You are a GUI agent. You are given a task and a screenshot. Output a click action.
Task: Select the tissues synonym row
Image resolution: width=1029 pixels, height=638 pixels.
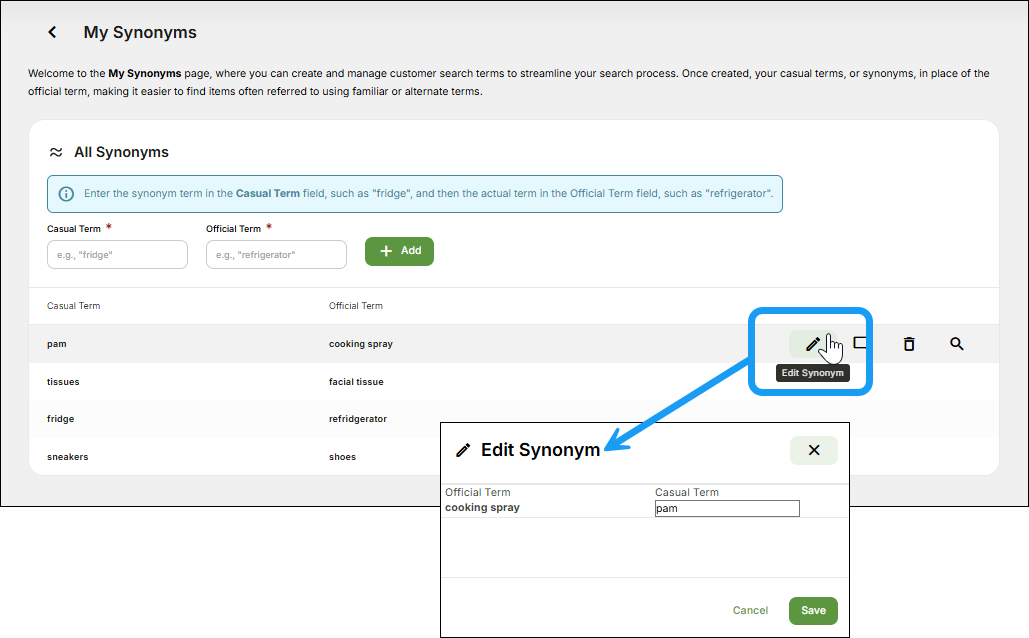click(63, 382)
